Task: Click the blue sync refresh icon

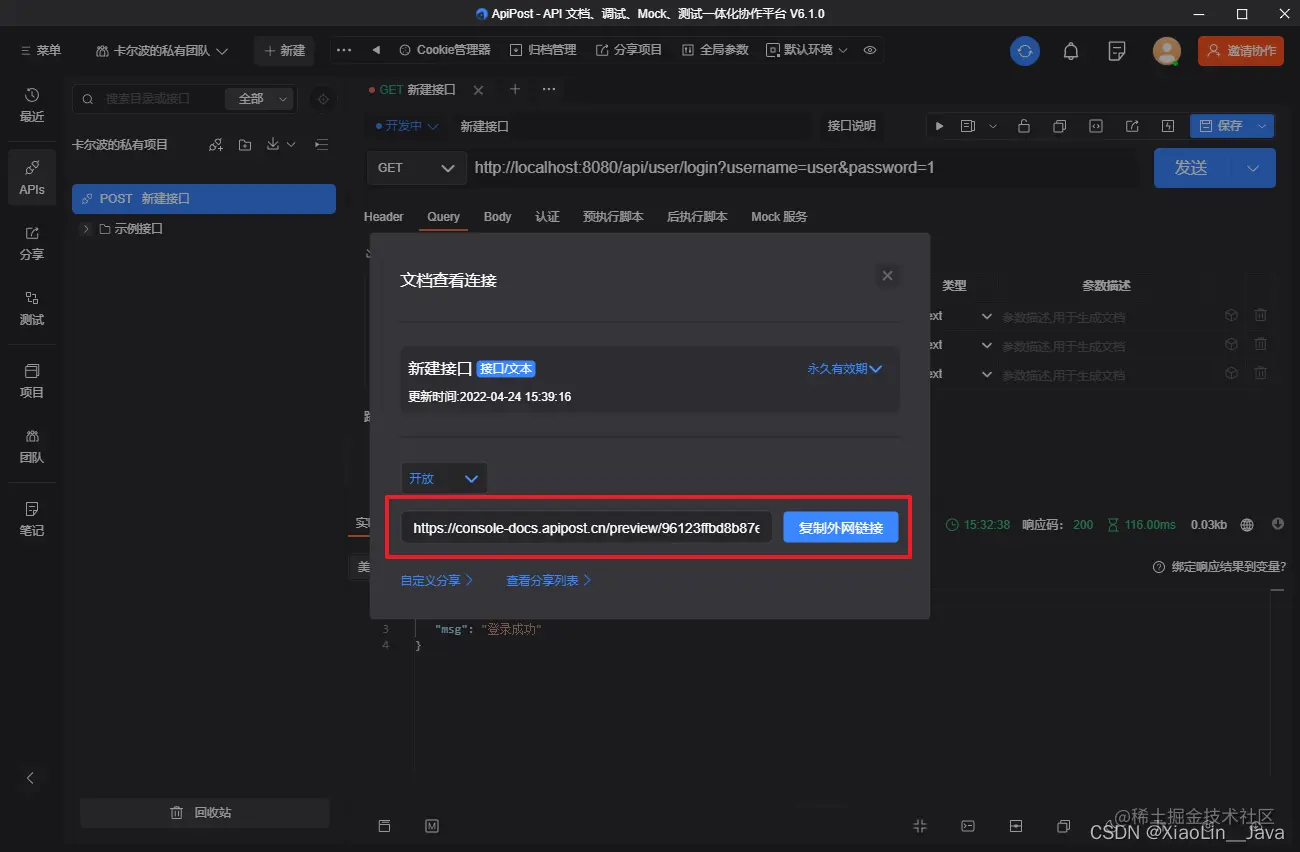Action: pos(1025,51)
